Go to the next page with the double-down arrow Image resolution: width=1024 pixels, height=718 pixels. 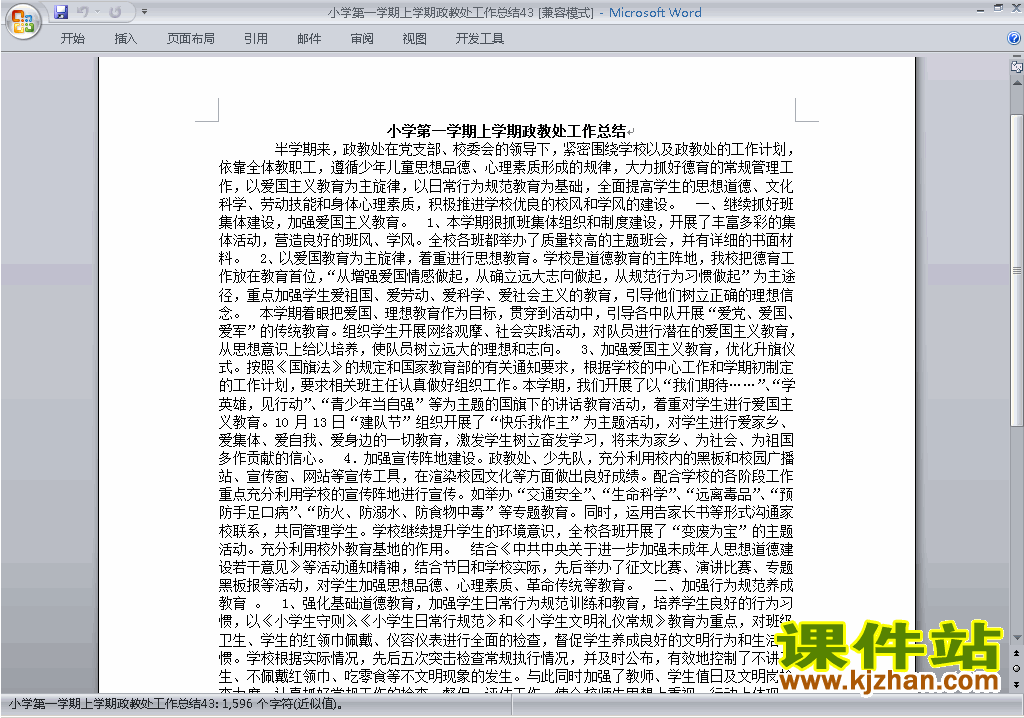[x=1016, y=684]
